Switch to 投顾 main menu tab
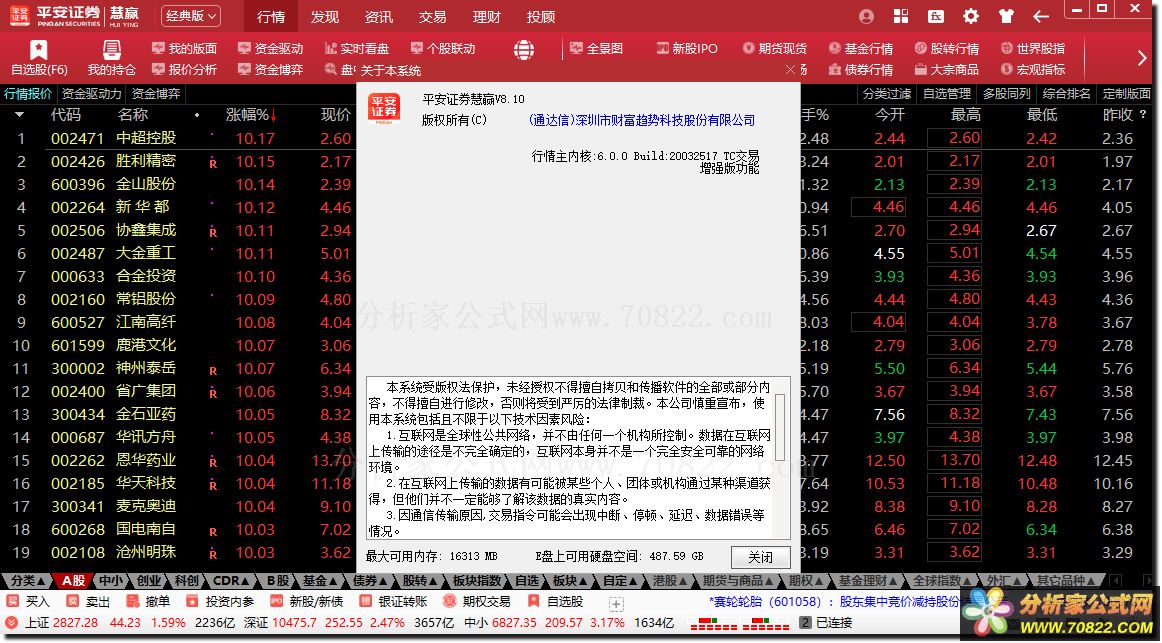This screenshot has height=643, width=1162. [541, 16]
